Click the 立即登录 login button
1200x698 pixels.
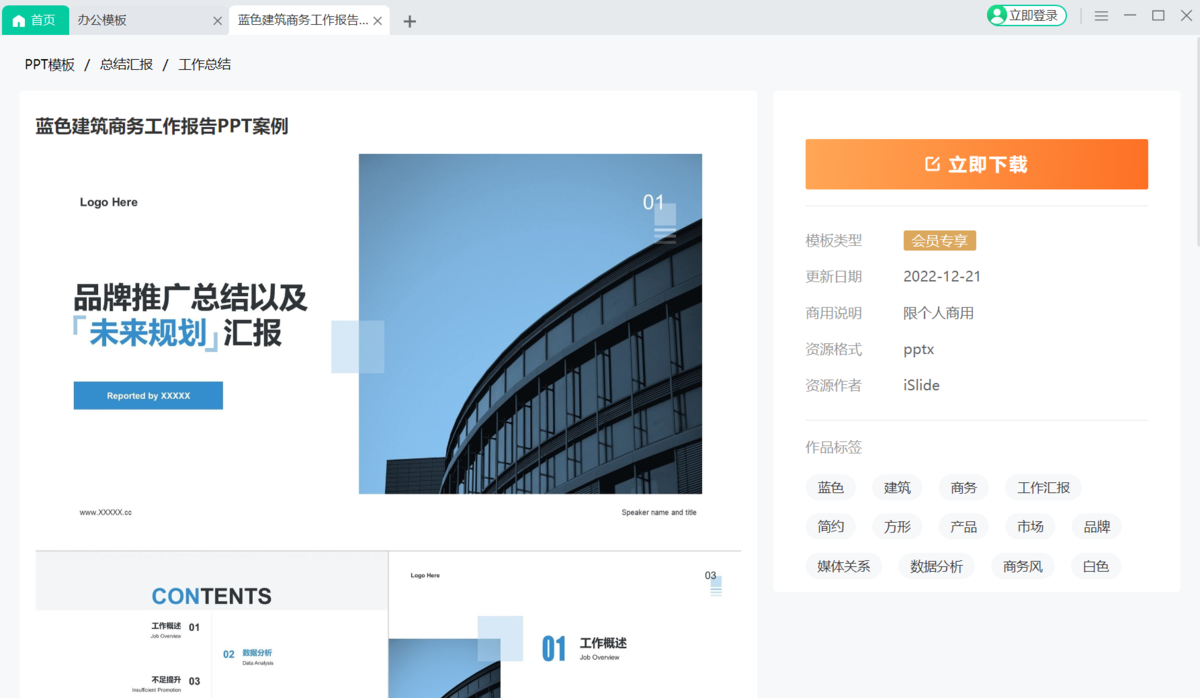pos(1027,15)
